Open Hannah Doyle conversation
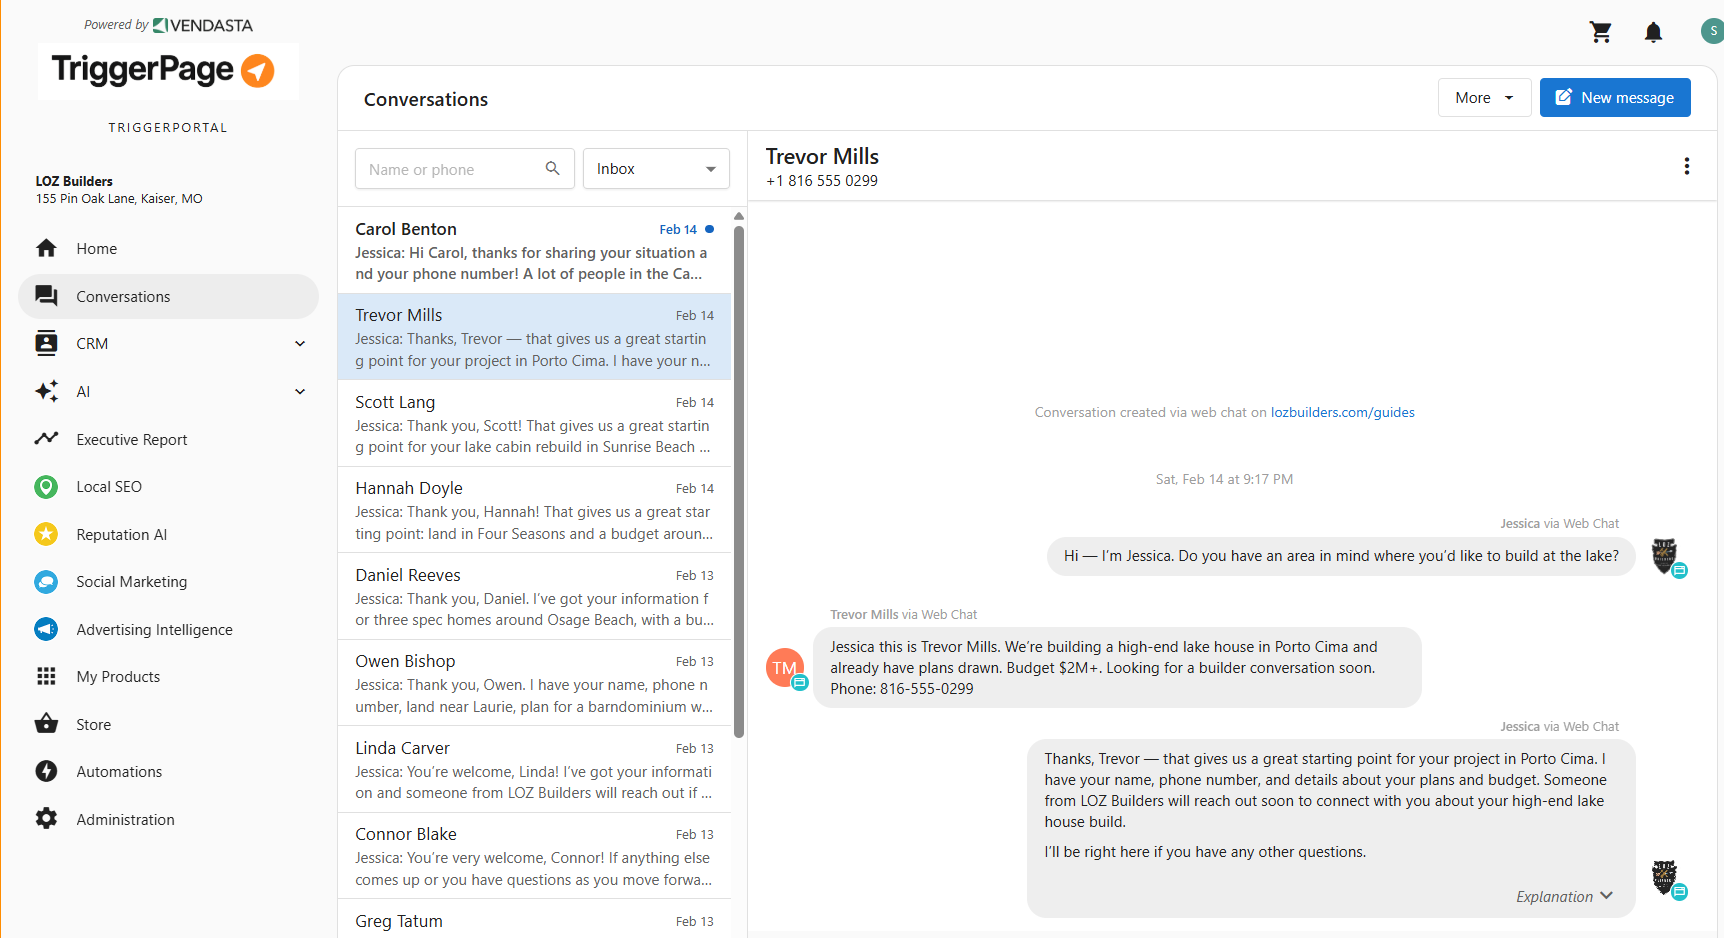Image resolution: width=1724 pixels, height=938 pixels. click(x=534, y=510)
